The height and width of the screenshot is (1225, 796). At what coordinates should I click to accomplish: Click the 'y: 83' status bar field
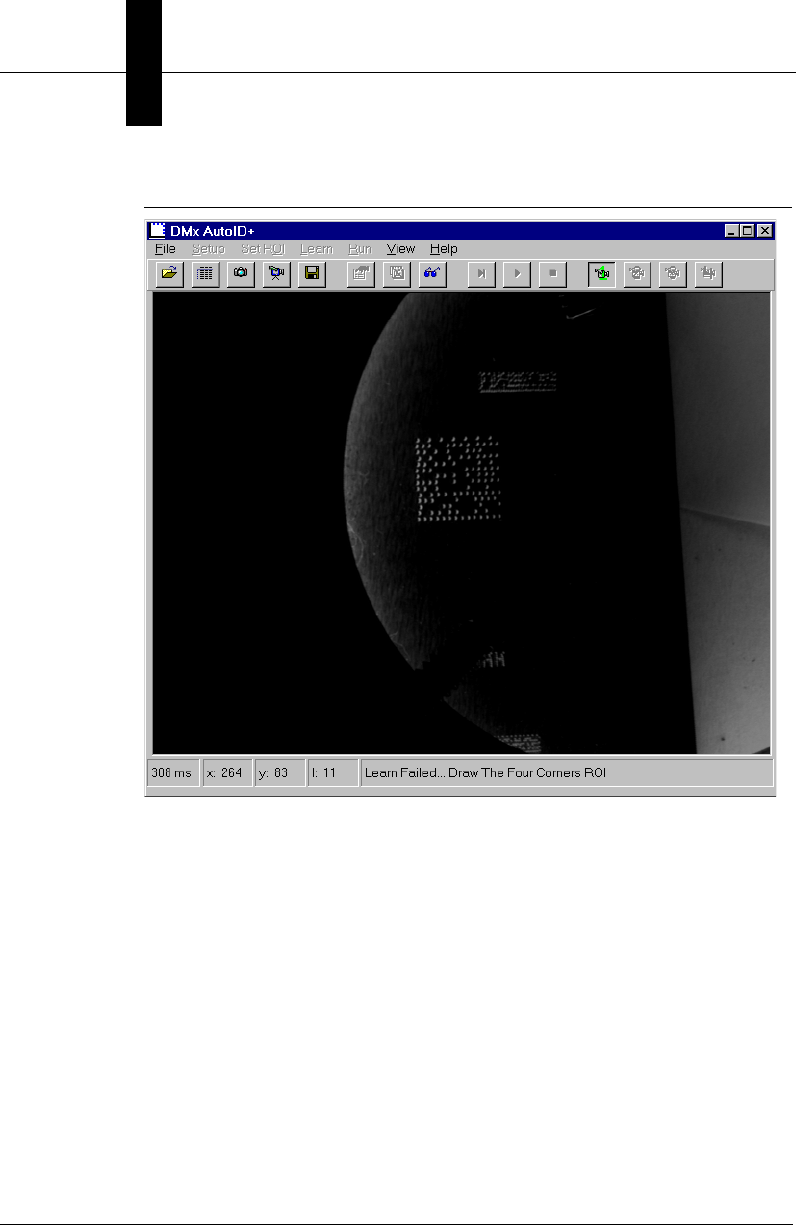(x=280, y=773)
